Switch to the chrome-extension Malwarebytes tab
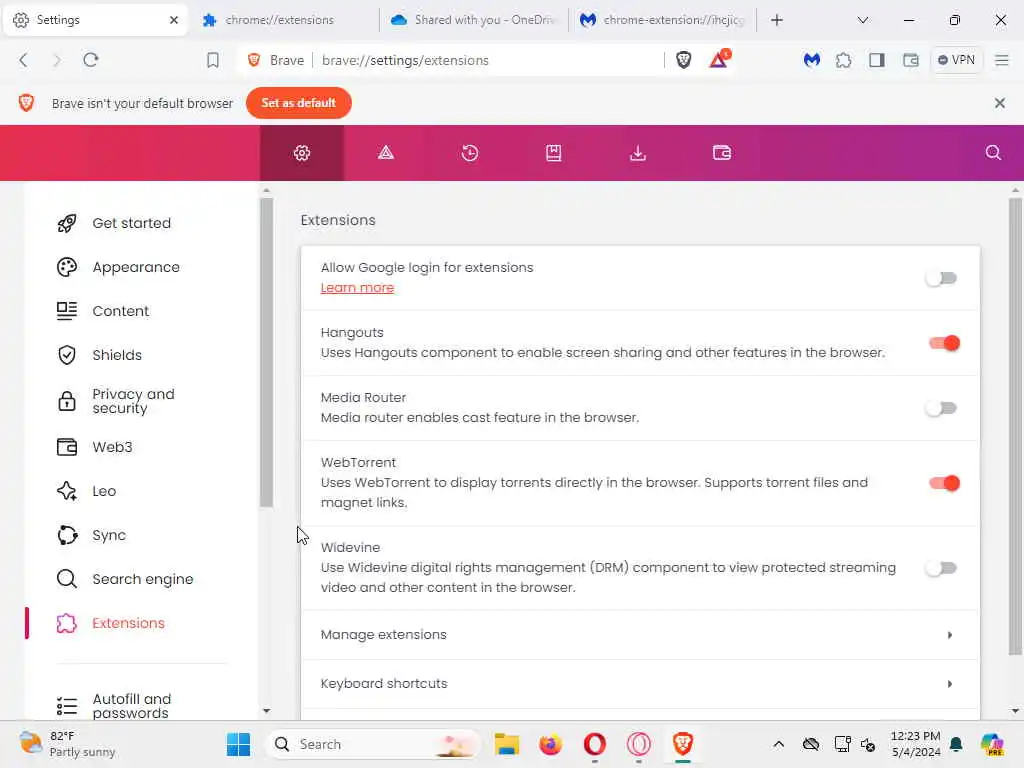Screen dimensions: 1024x768 [x=664, y=20]
